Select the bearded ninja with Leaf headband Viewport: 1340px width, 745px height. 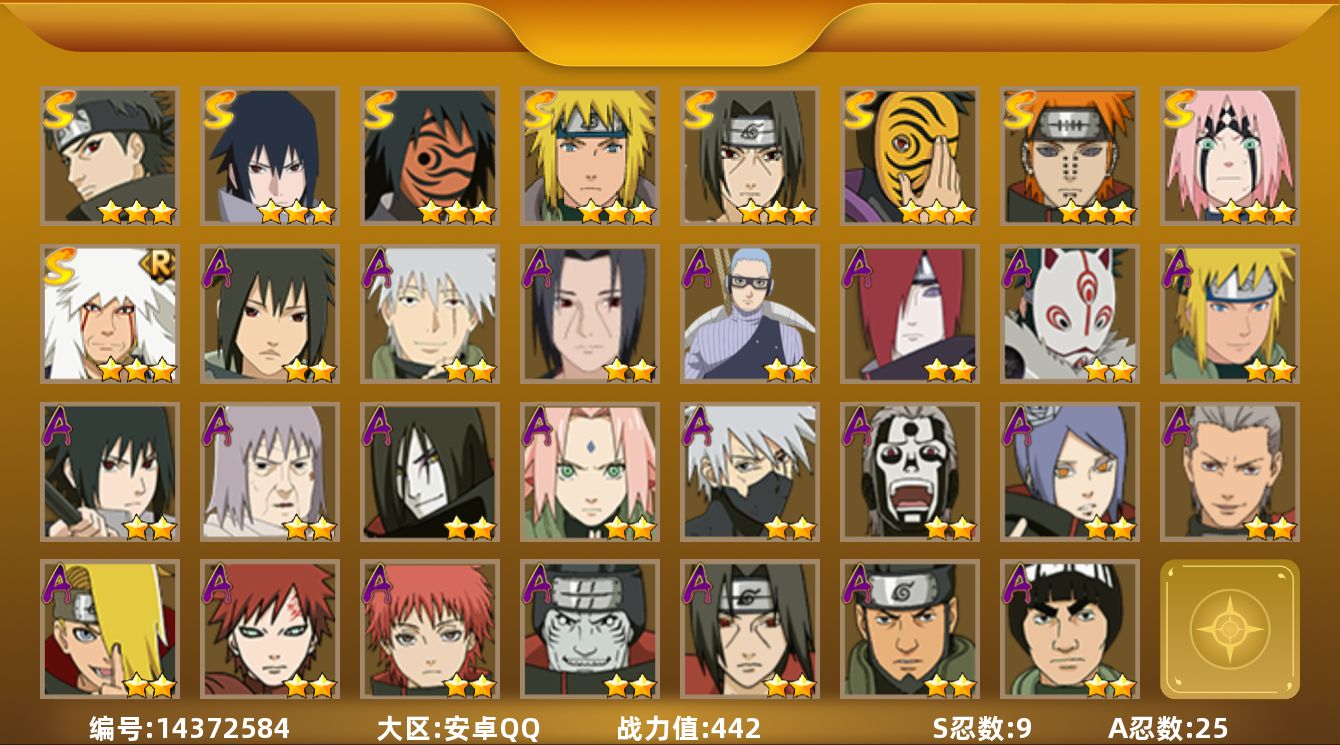[x=910, y=629]
